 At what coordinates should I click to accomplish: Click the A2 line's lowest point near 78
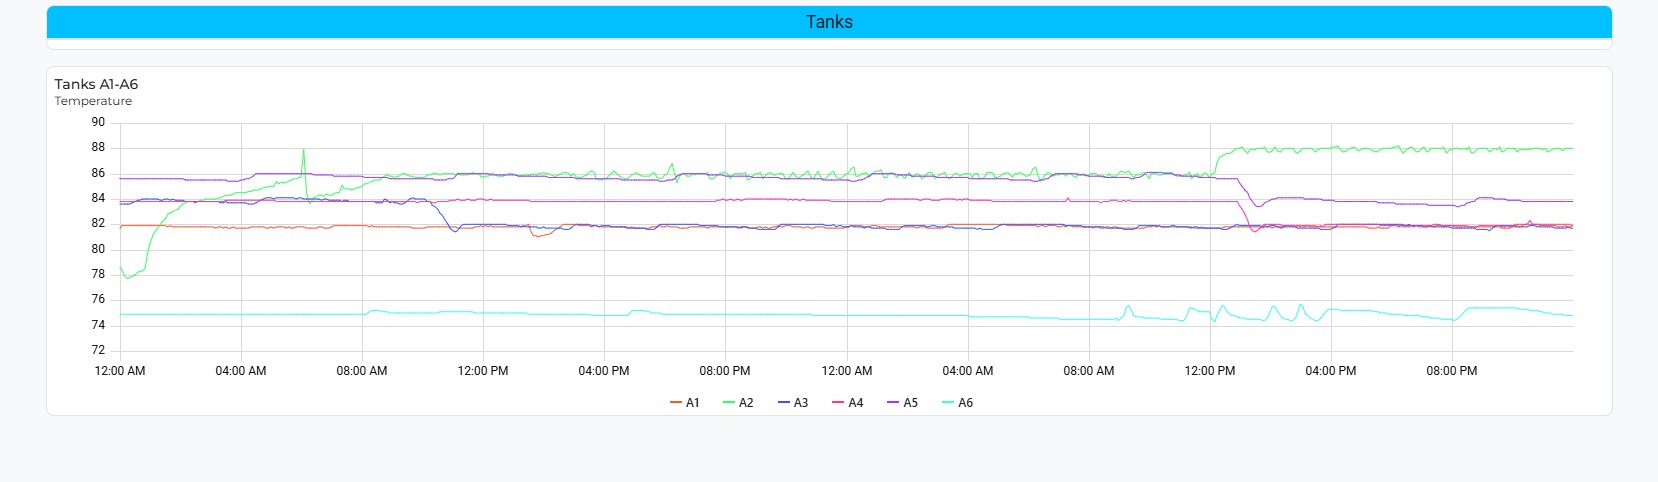point(127,277)
